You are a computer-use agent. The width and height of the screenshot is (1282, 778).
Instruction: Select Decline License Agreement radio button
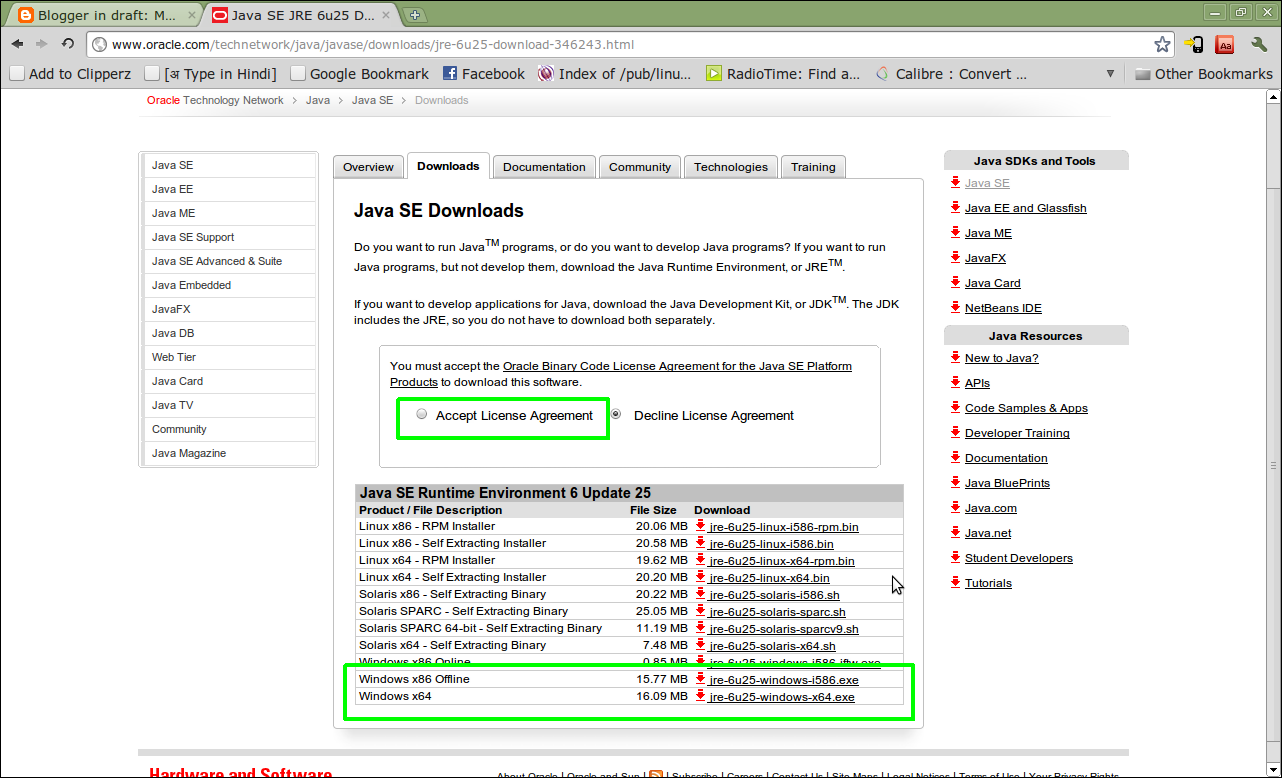pyautogui.click(x=616, y=414)
